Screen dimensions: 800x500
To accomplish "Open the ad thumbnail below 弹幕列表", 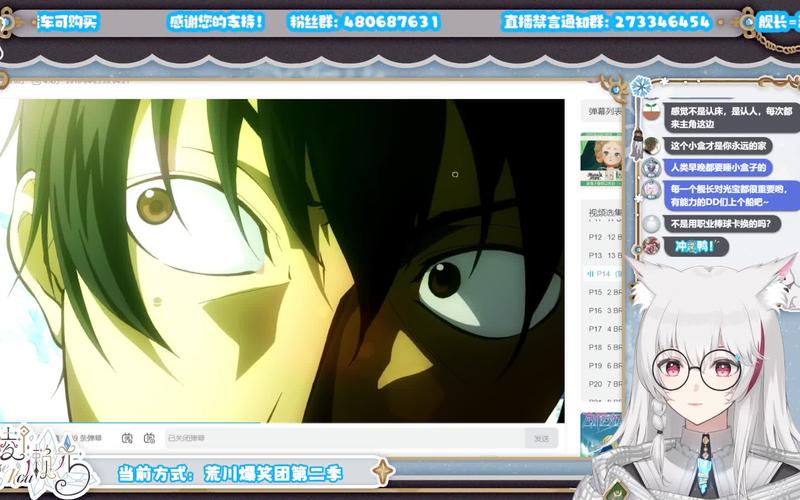I will (x=601, y=159).
